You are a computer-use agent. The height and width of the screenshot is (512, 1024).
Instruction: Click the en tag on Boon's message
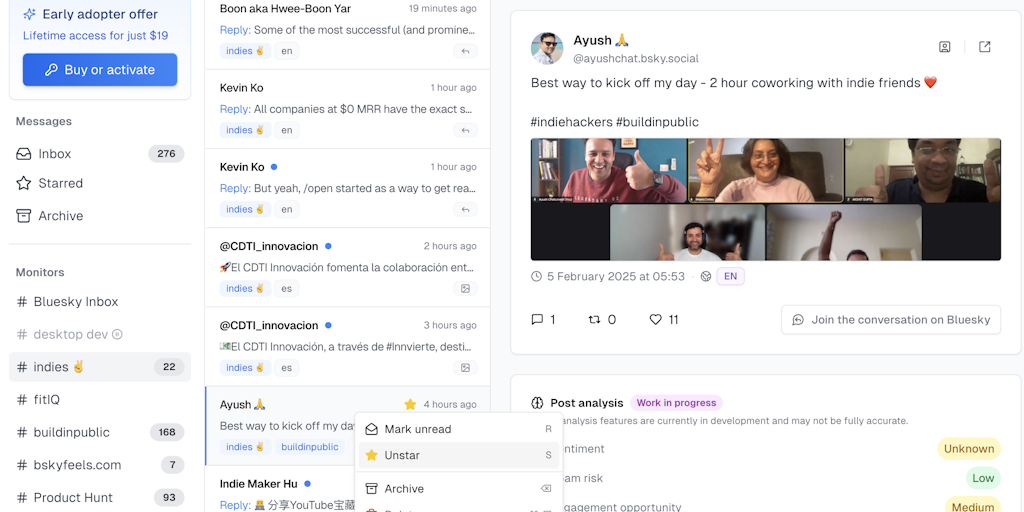[287, 51]
